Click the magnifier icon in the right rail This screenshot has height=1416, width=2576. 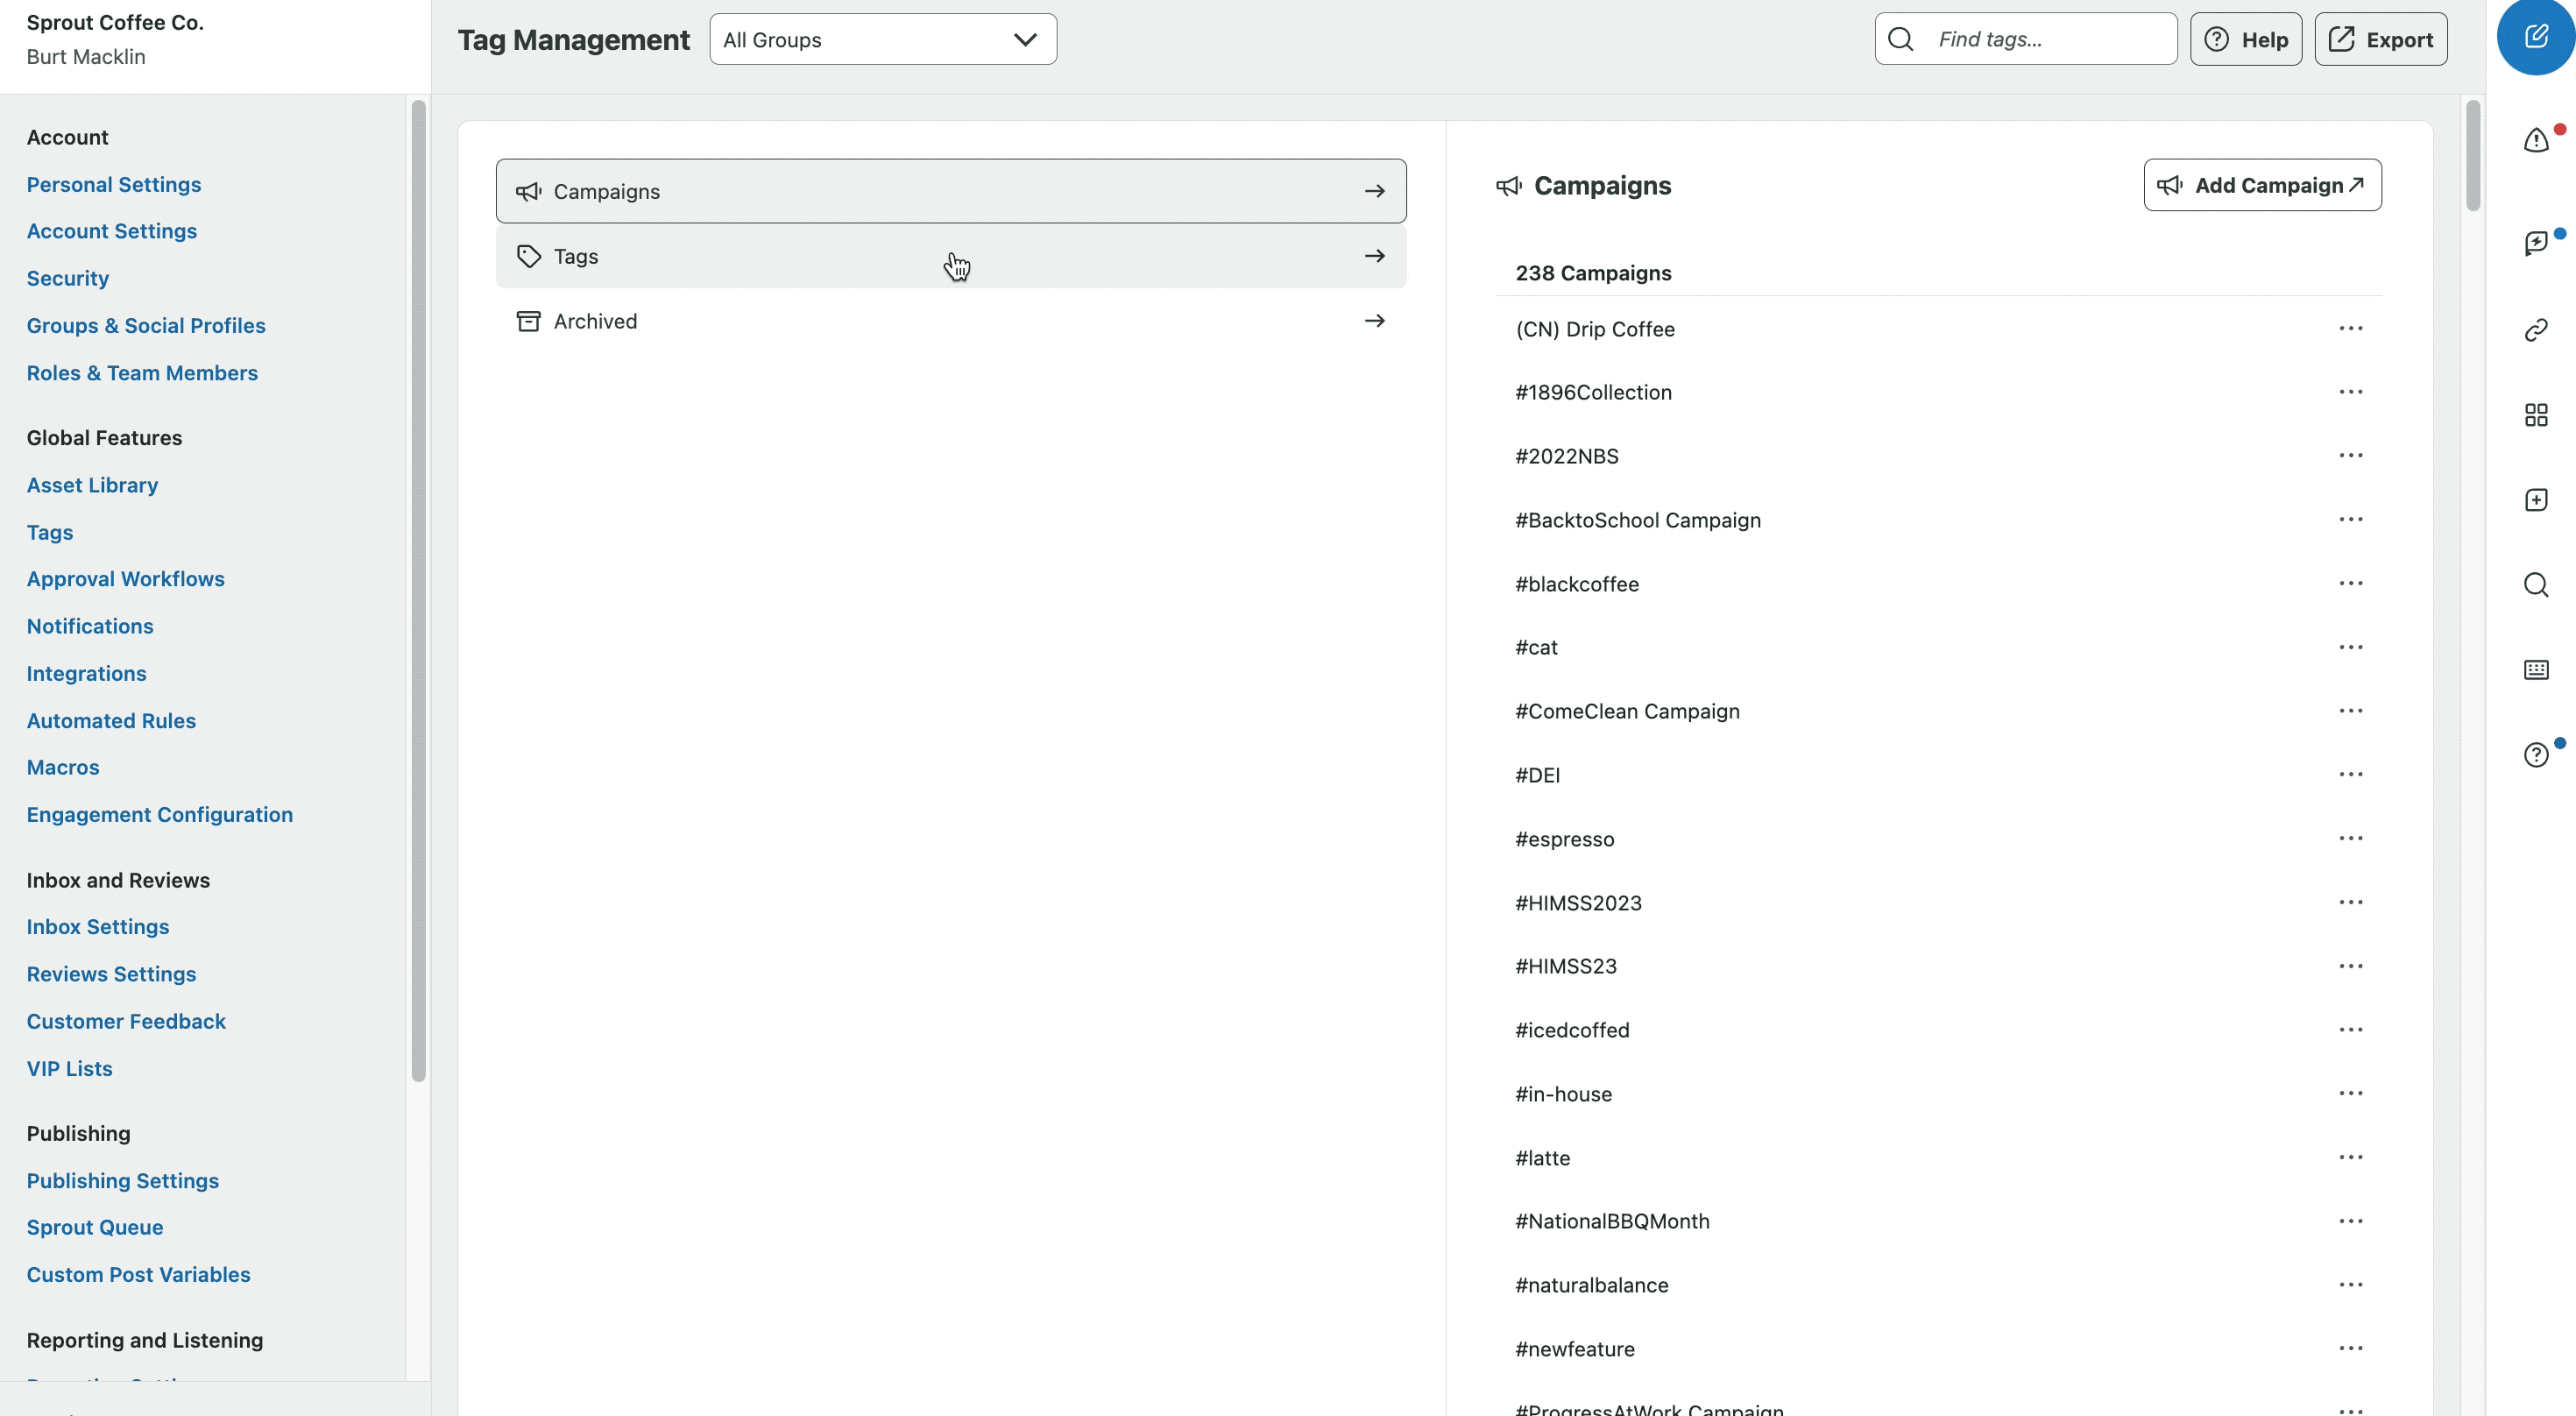point(2535,585)
